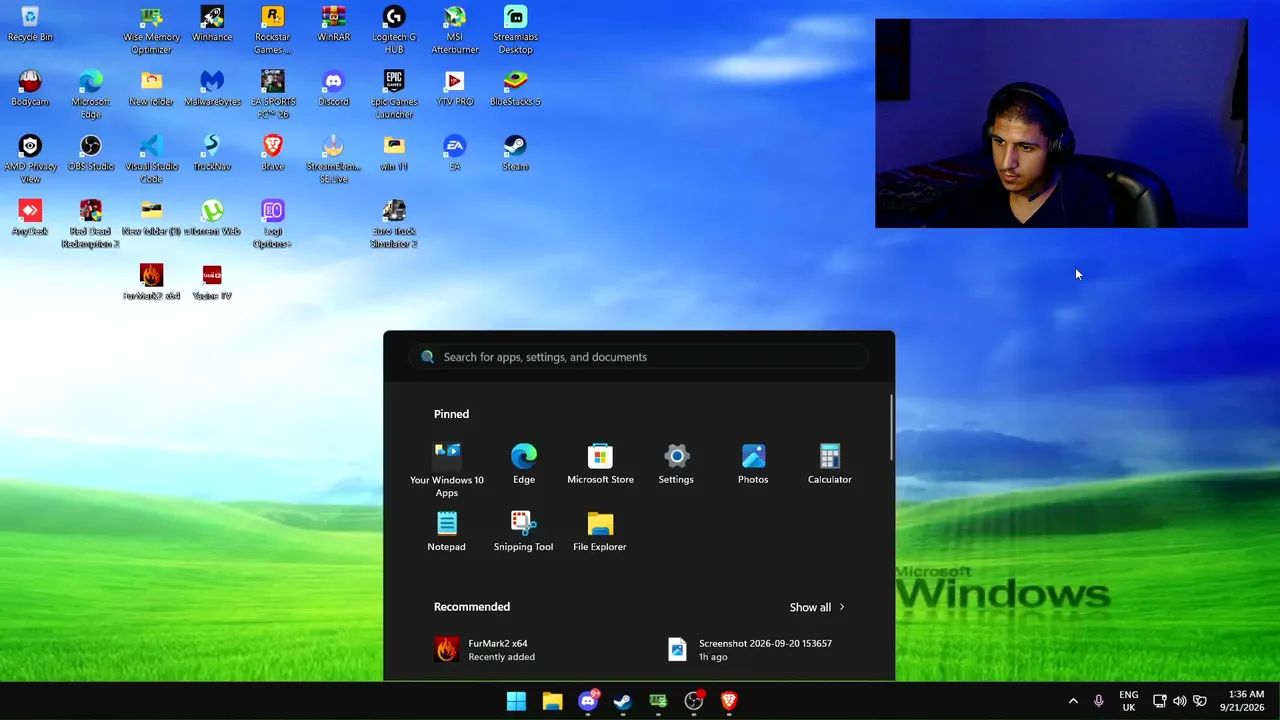1280x720 pixels.
Task: Open the volume control in tray
Action: [x=1179, y=701]
